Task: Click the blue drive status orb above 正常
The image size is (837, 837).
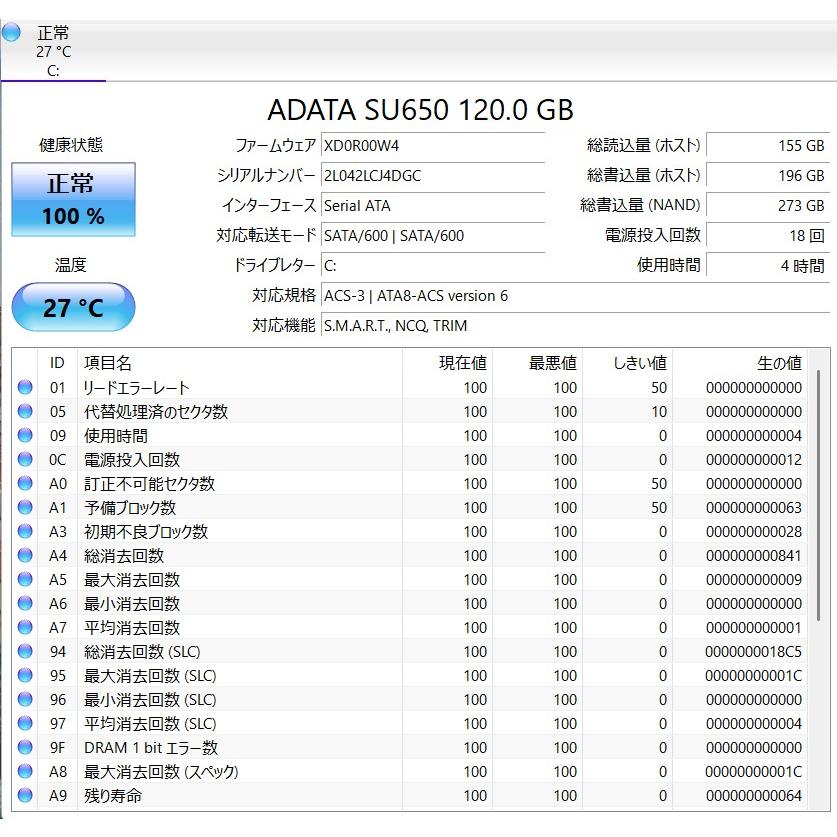Action: point(11,32)
